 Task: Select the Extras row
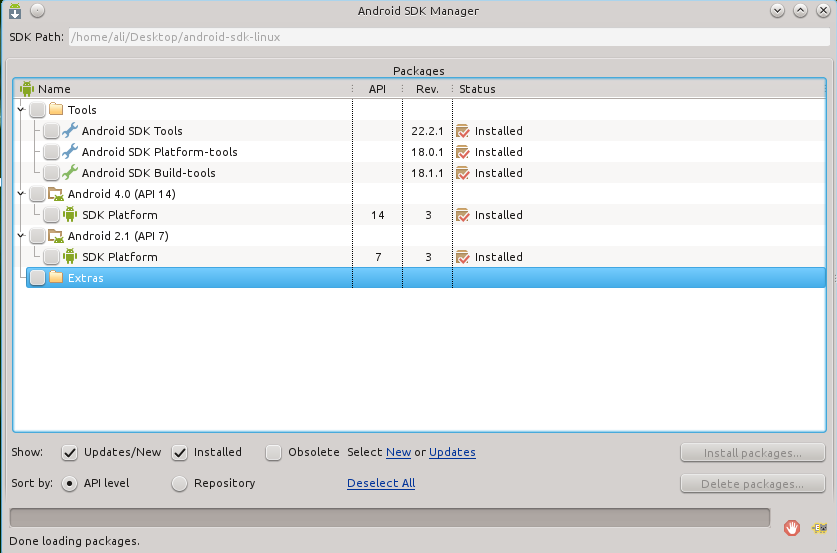[x=426, y=278]
